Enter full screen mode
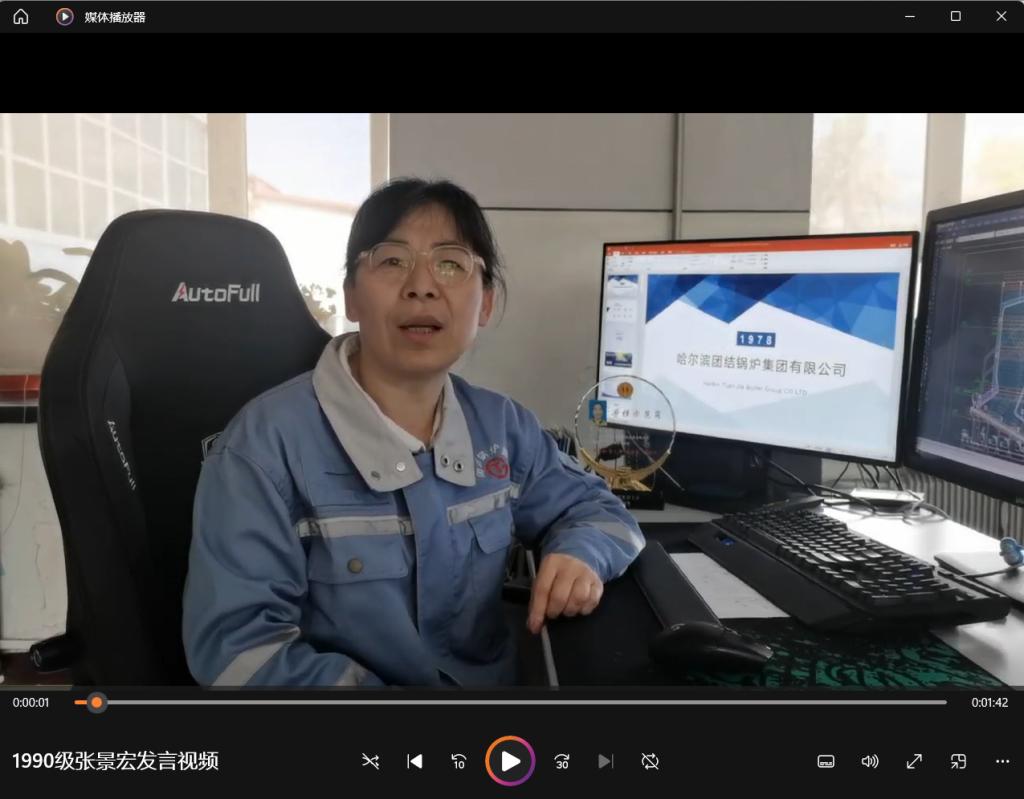Image resolution: width=1024 pixels, height=799 pixels. tap(914, 761)
